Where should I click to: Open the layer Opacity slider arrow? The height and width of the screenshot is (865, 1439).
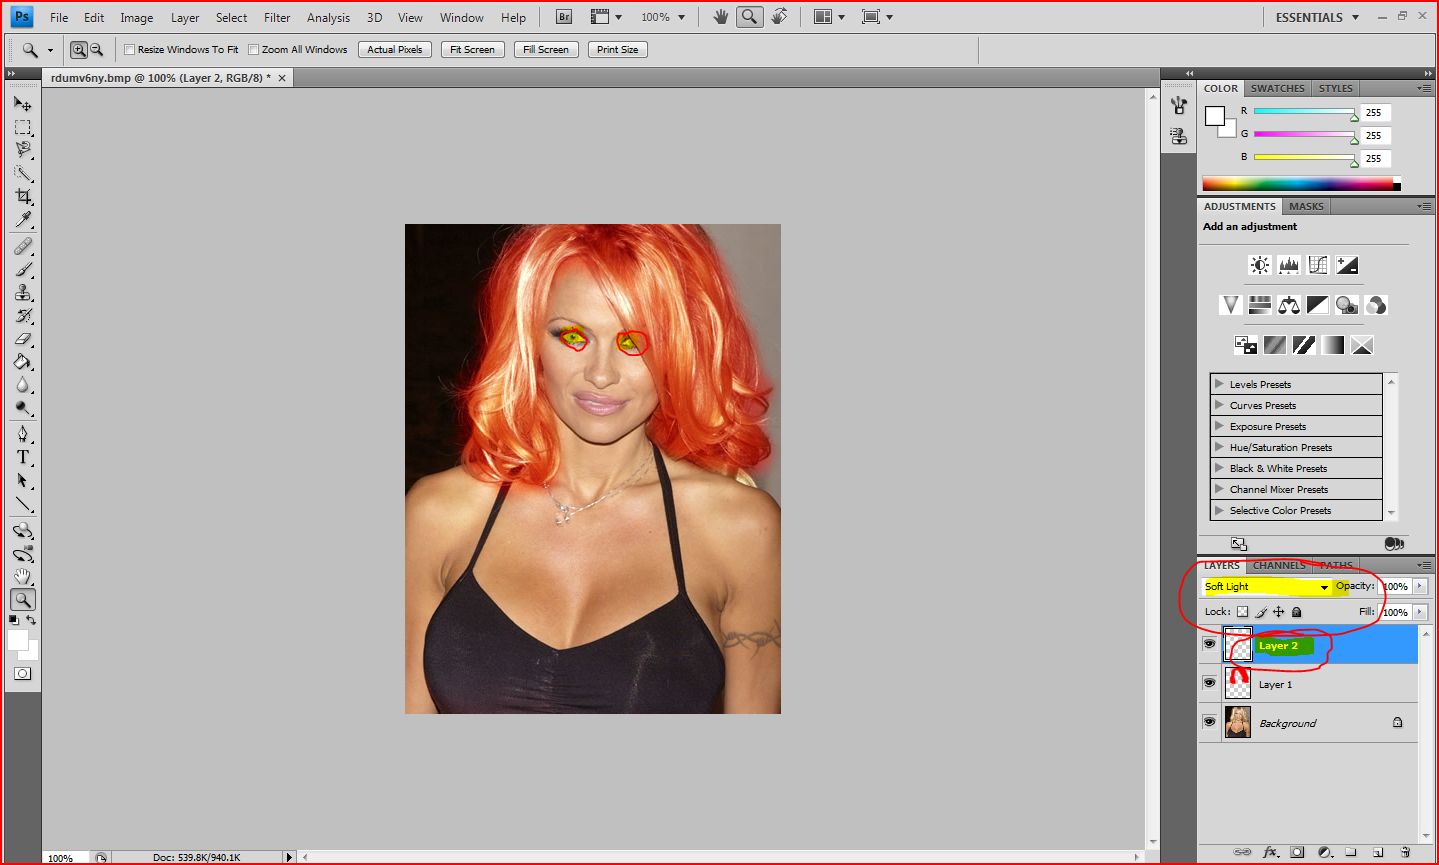click(1419, 586)
